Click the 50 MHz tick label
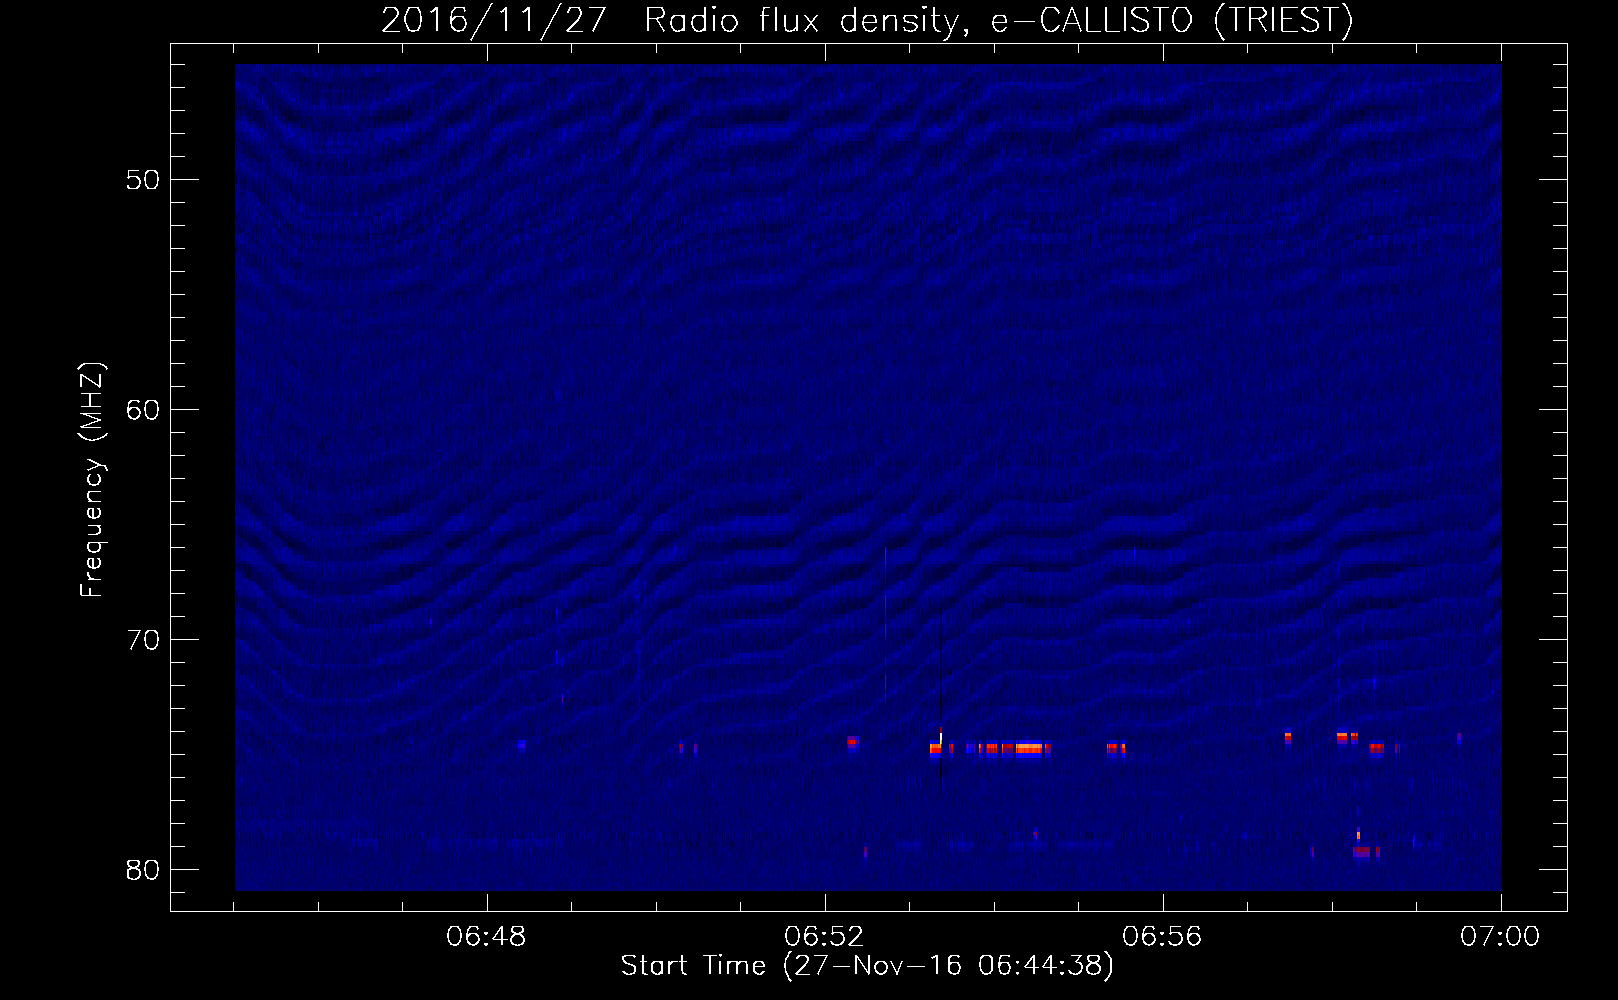 (x=143, y=180)
